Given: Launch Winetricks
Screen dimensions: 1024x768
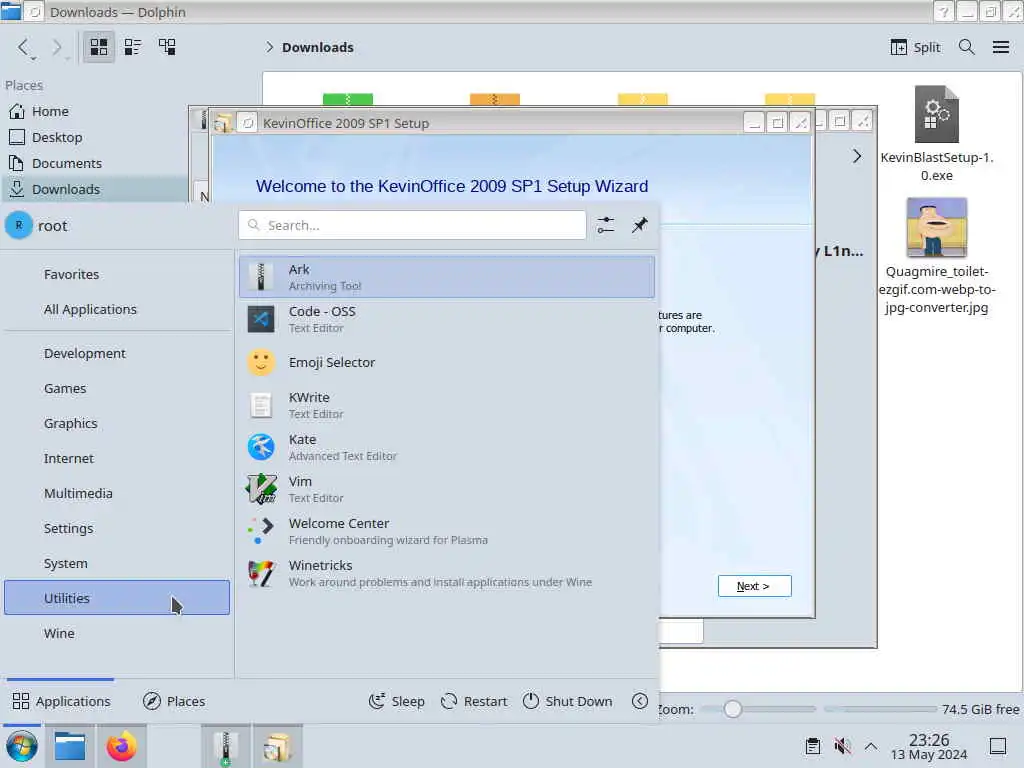Looking at the screenshot, I should pyautogui.click(x=447, y=573).
